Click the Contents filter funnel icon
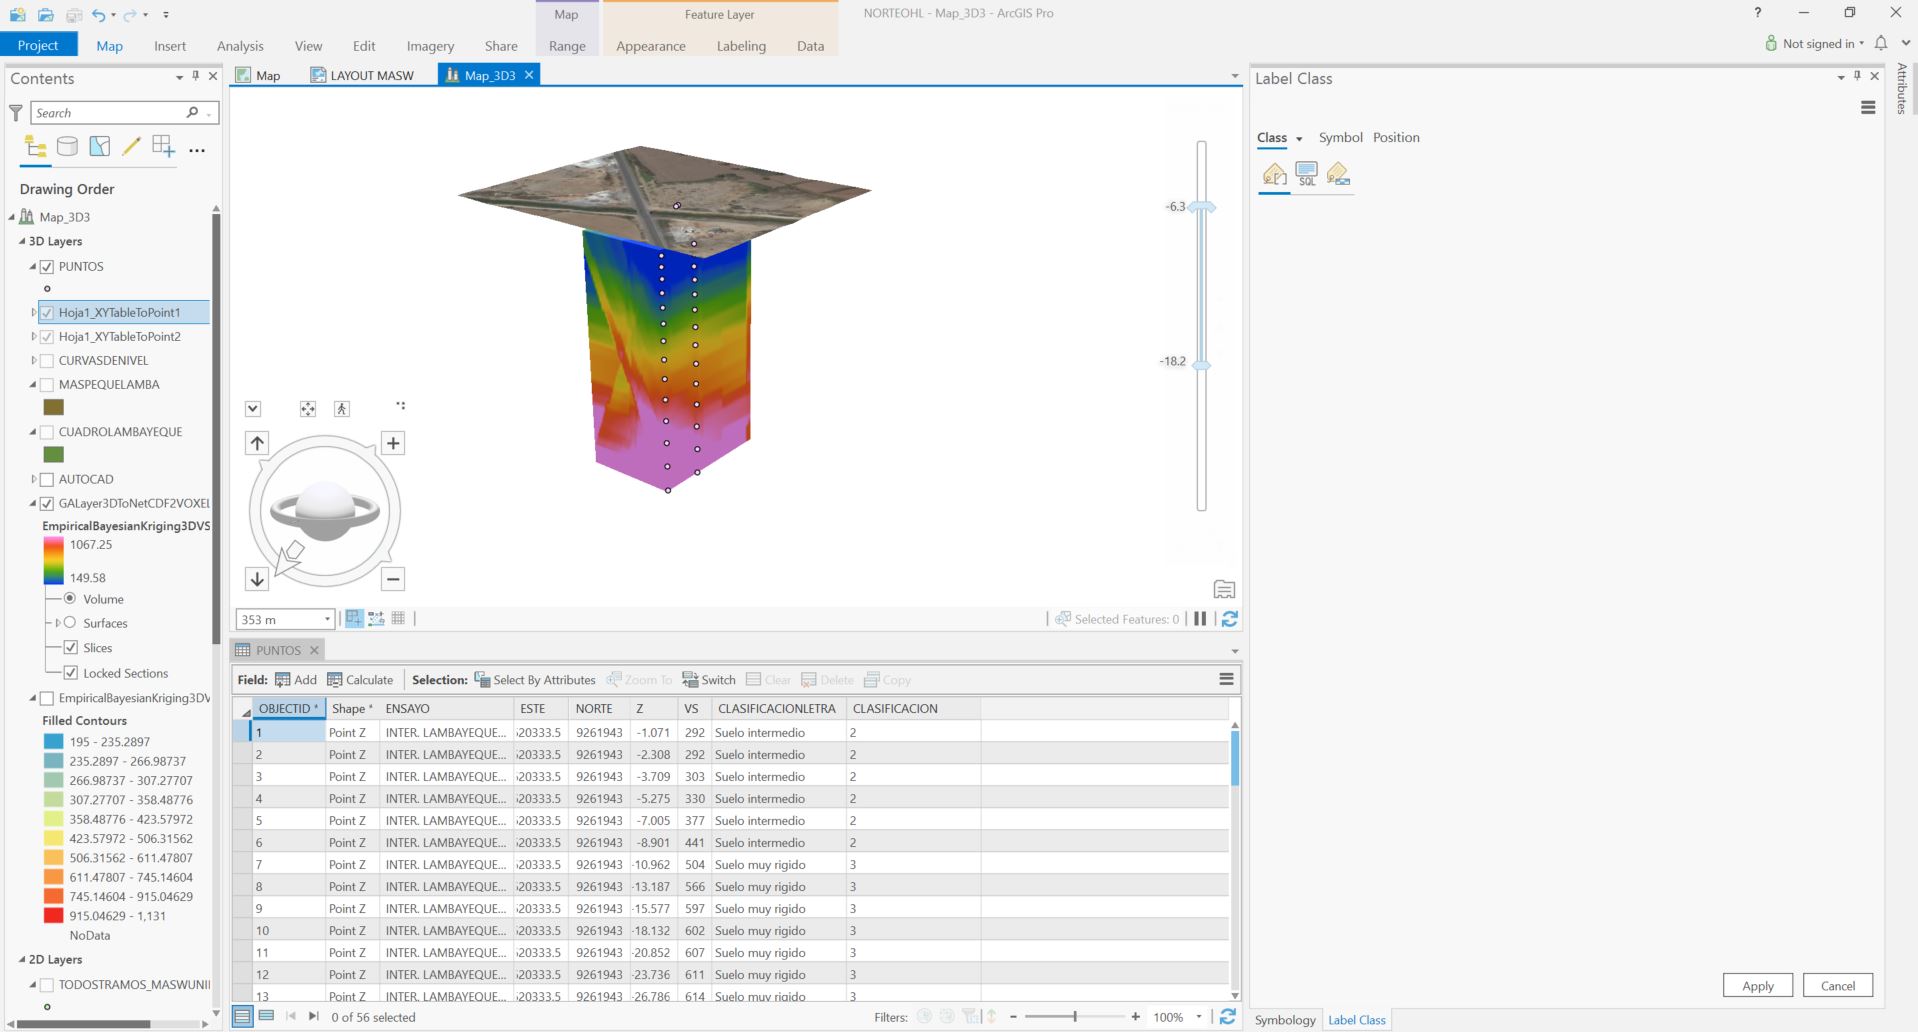The height and width of the screenshot is (1032, 1918). tap(16, 113)
